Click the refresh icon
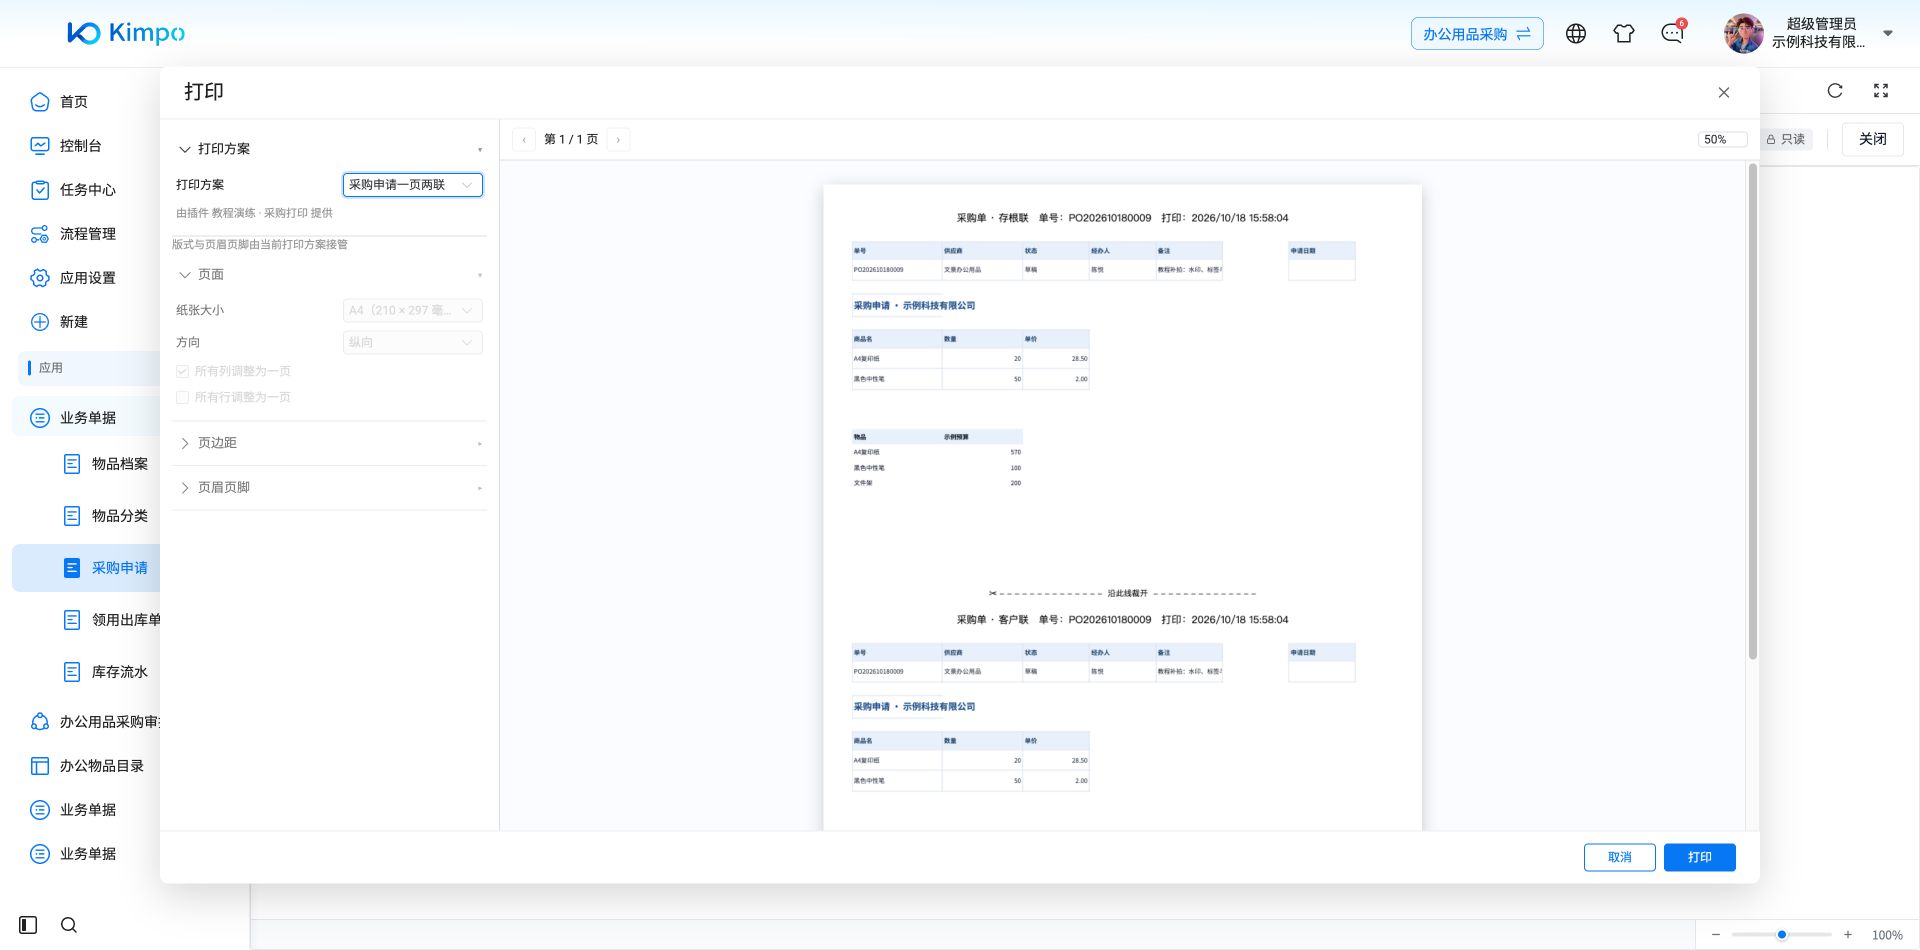This screenshot has height=950, width=1920. tap(1835, 91)
